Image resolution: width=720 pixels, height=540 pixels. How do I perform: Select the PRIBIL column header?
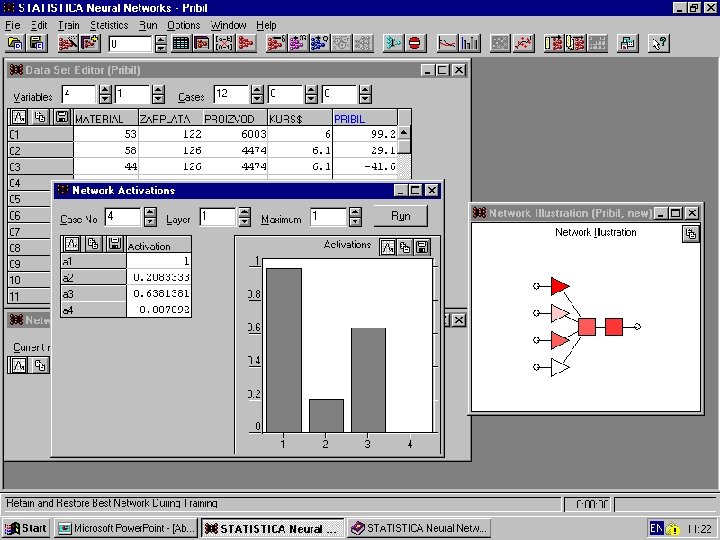[x=365, y=118]
